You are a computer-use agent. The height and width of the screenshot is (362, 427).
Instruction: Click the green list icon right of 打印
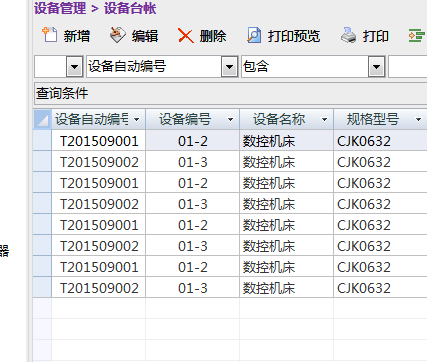417,35
